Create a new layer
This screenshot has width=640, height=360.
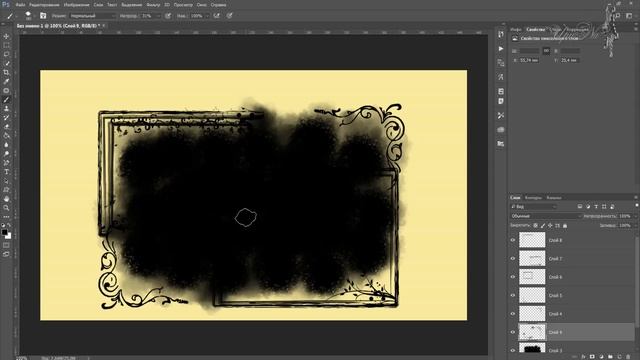pyautogui.click(x=619, y=357)
